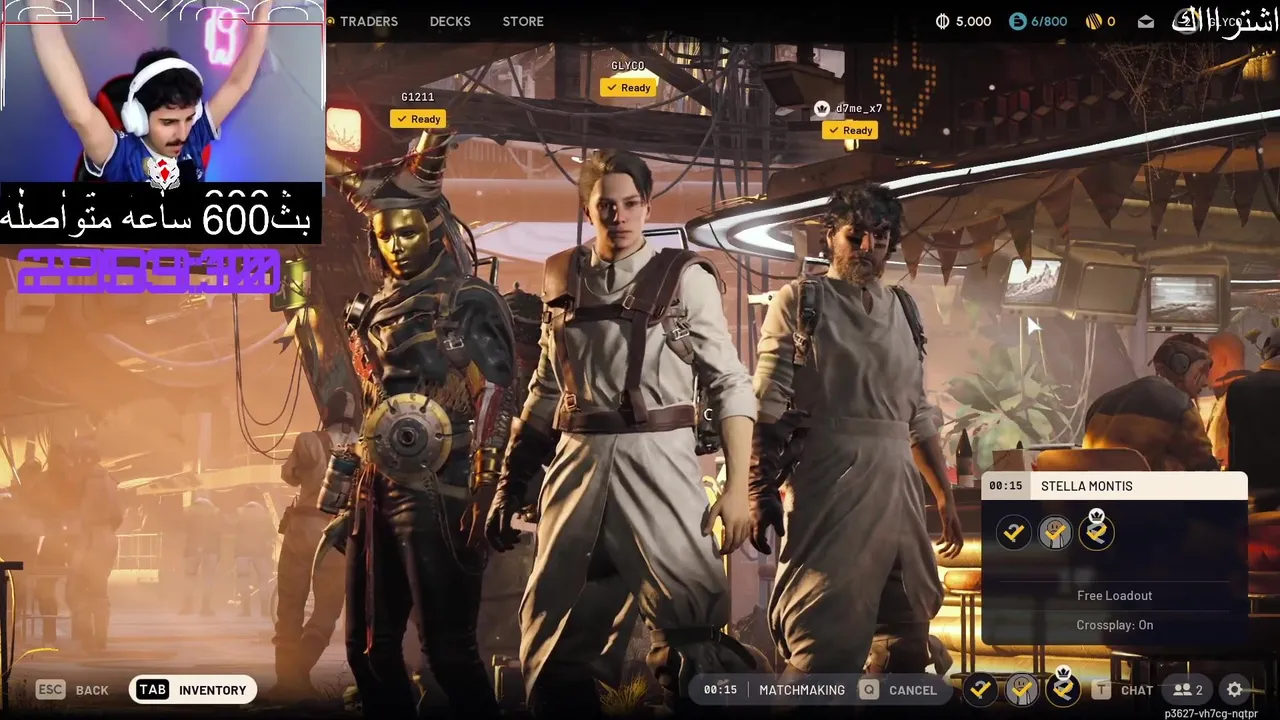Open CHAT in the bottom bar
Screen dimensions: 1280x720
[x=1137, y=690]
